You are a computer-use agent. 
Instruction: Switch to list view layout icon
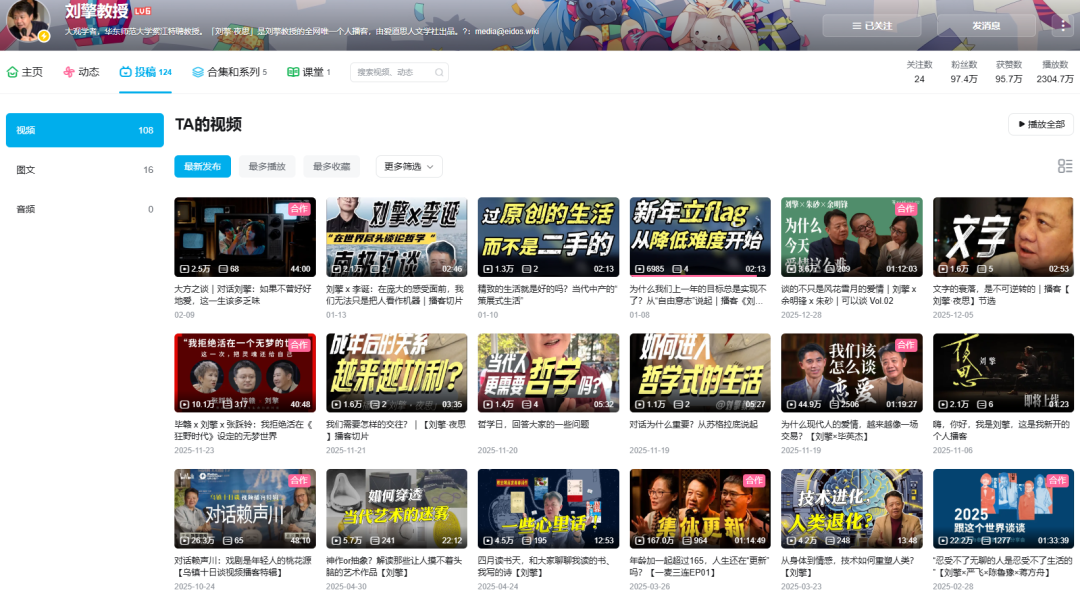tap(1065, 166)
